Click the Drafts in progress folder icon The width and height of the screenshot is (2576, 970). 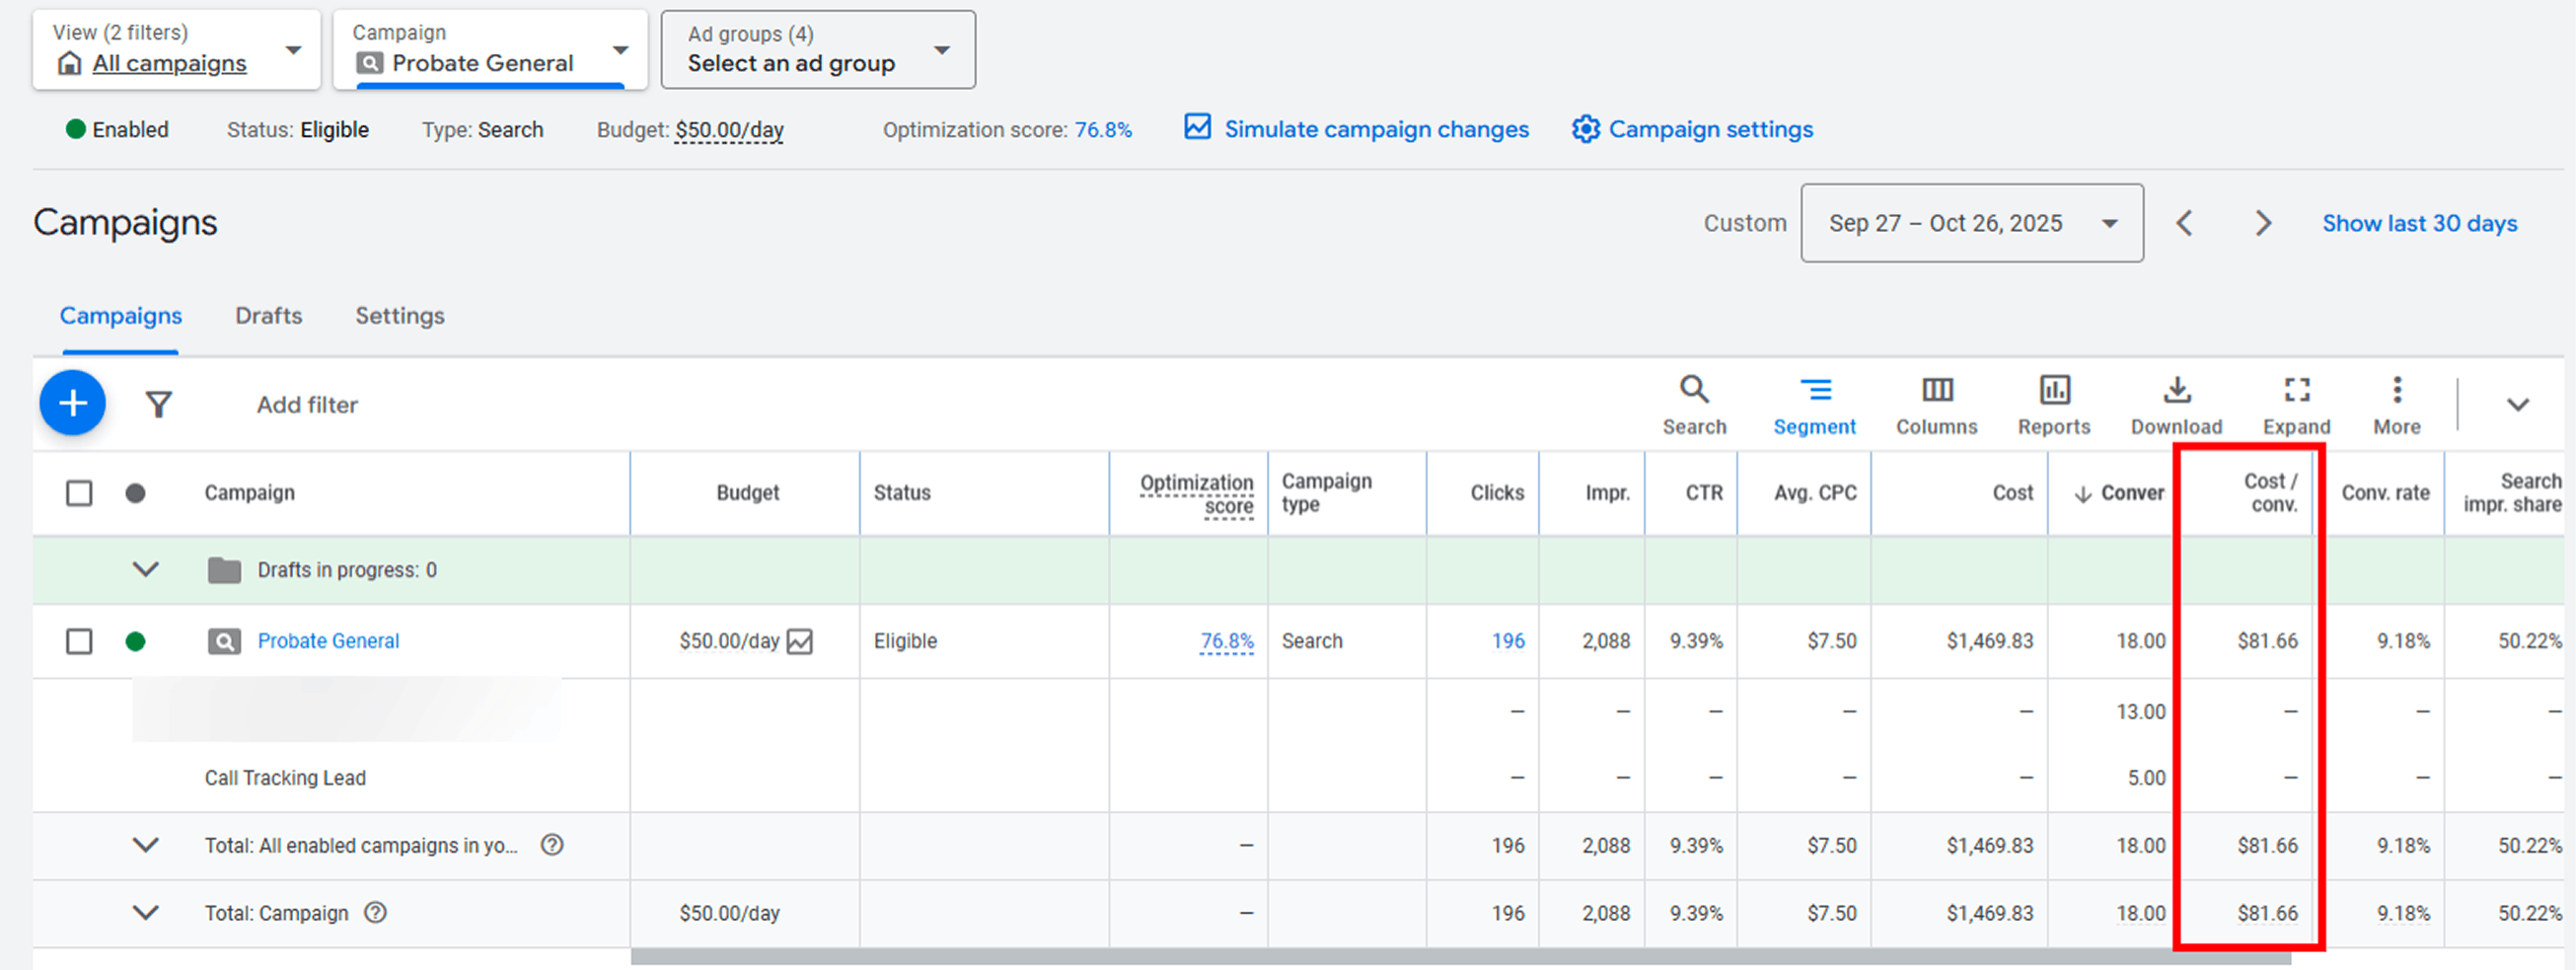tap(224, 570)
